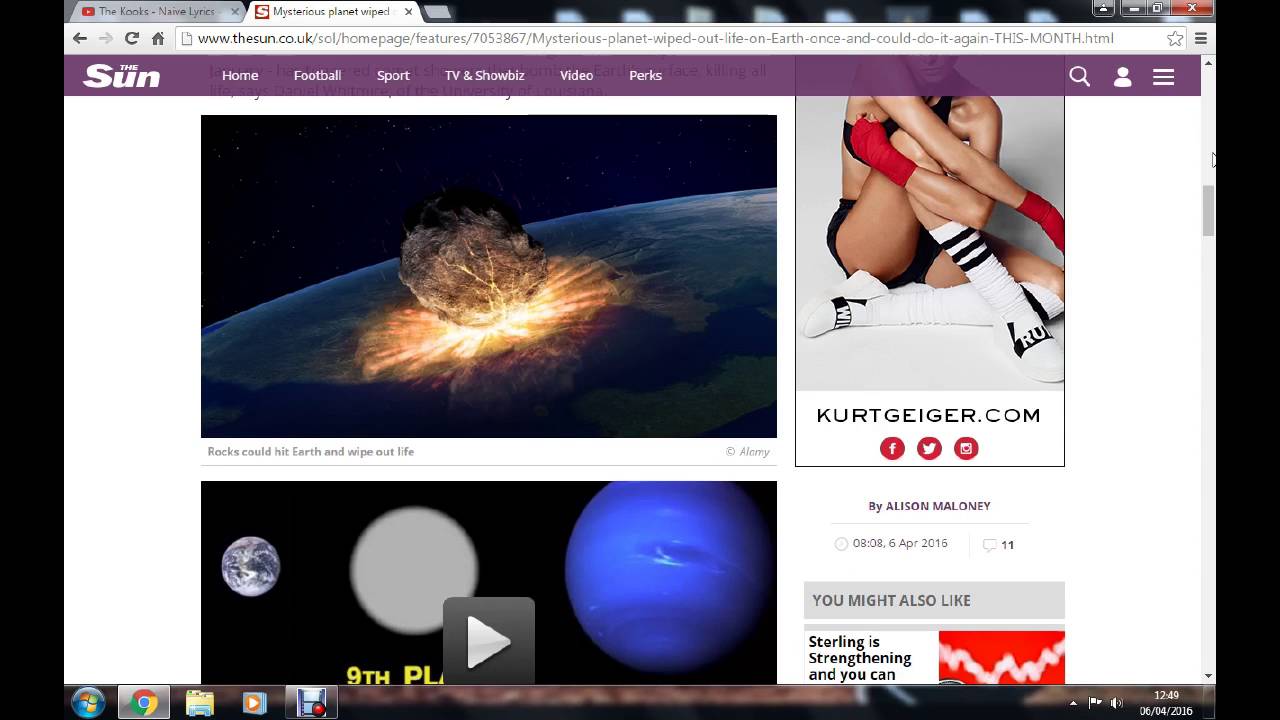Open the Football section
Image resolution: width=1280 pixels, height=720 pixels.
coord(317,75)
